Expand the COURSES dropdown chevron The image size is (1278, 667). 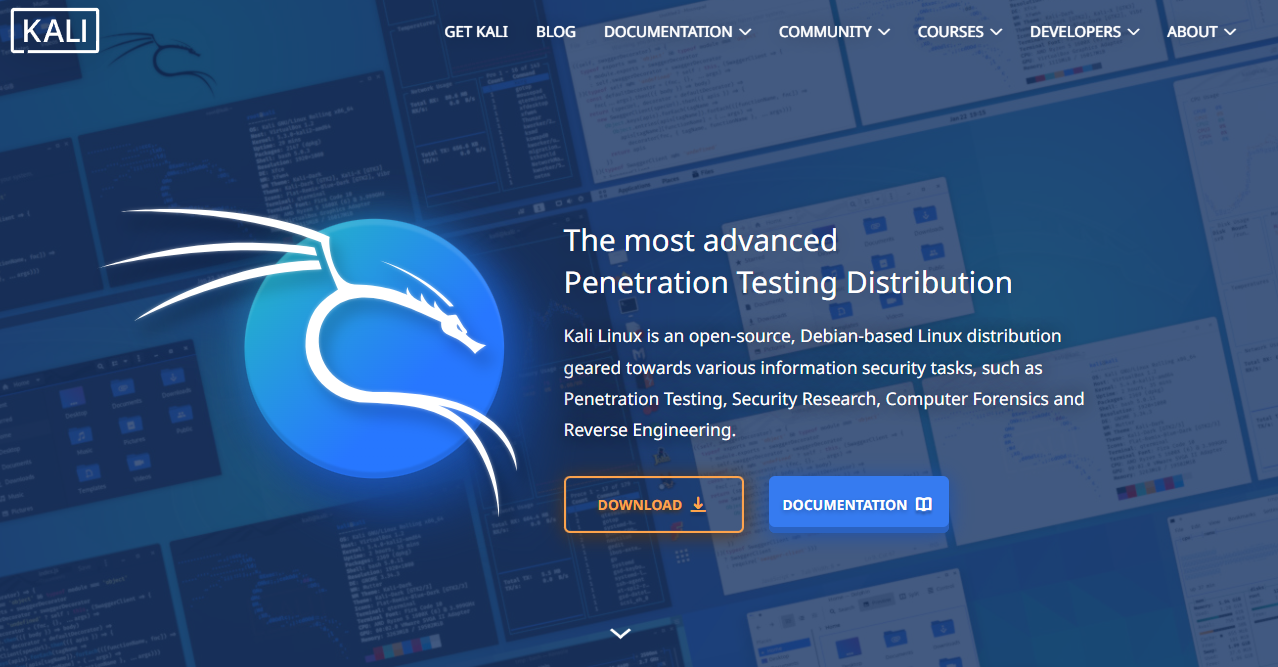[x=996, y=32]
